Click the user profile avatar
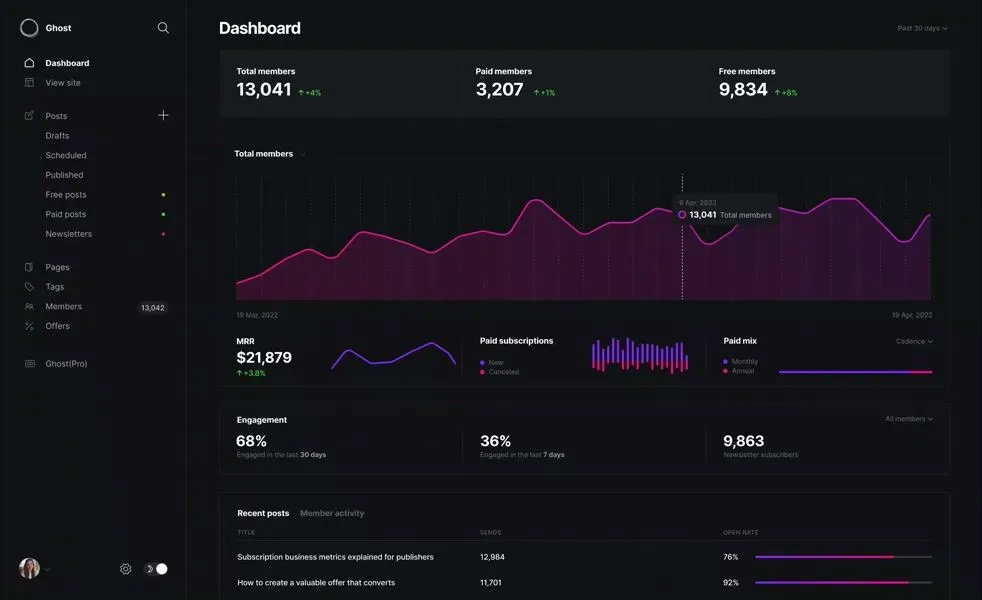This screenshot has width=982, height=600. tap(29, 568)
